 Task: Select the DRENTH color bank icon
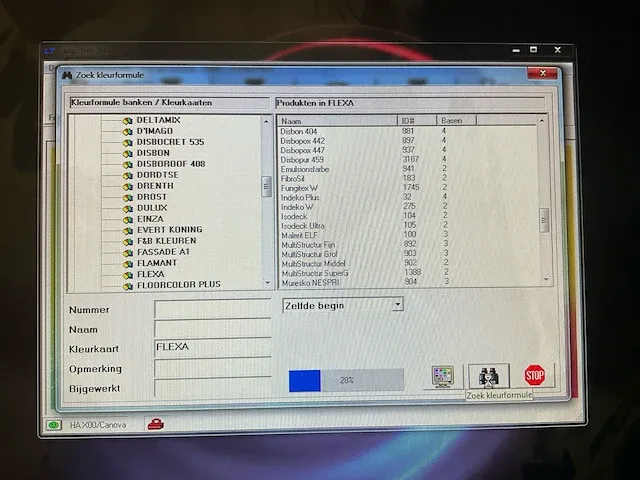[128, 187]
